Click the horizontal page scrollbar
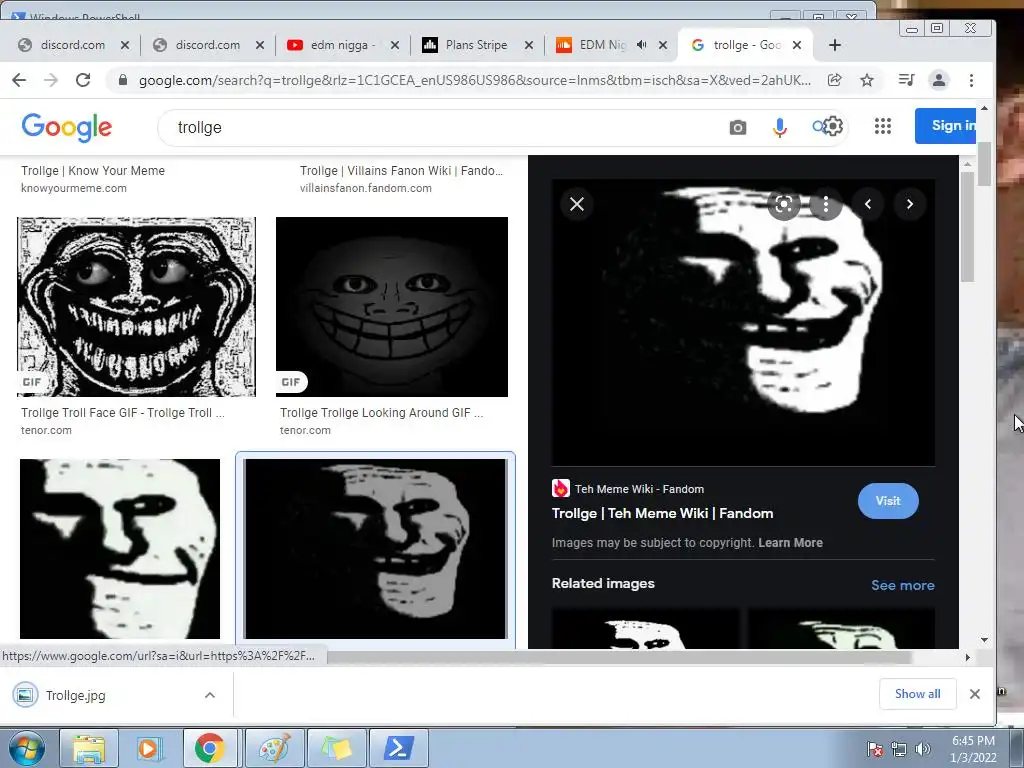 [x=619, y=657]
